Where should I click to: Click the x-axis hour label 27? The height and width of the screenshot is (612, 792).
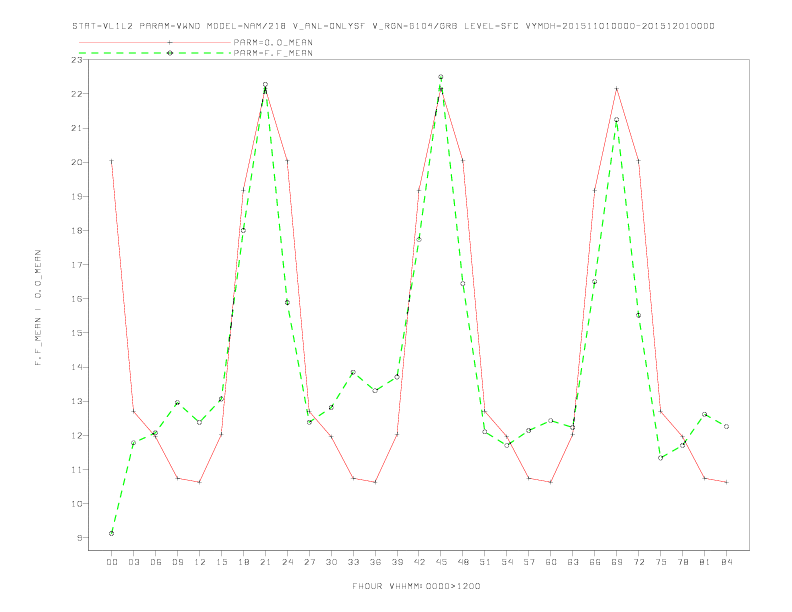[309, 562]
